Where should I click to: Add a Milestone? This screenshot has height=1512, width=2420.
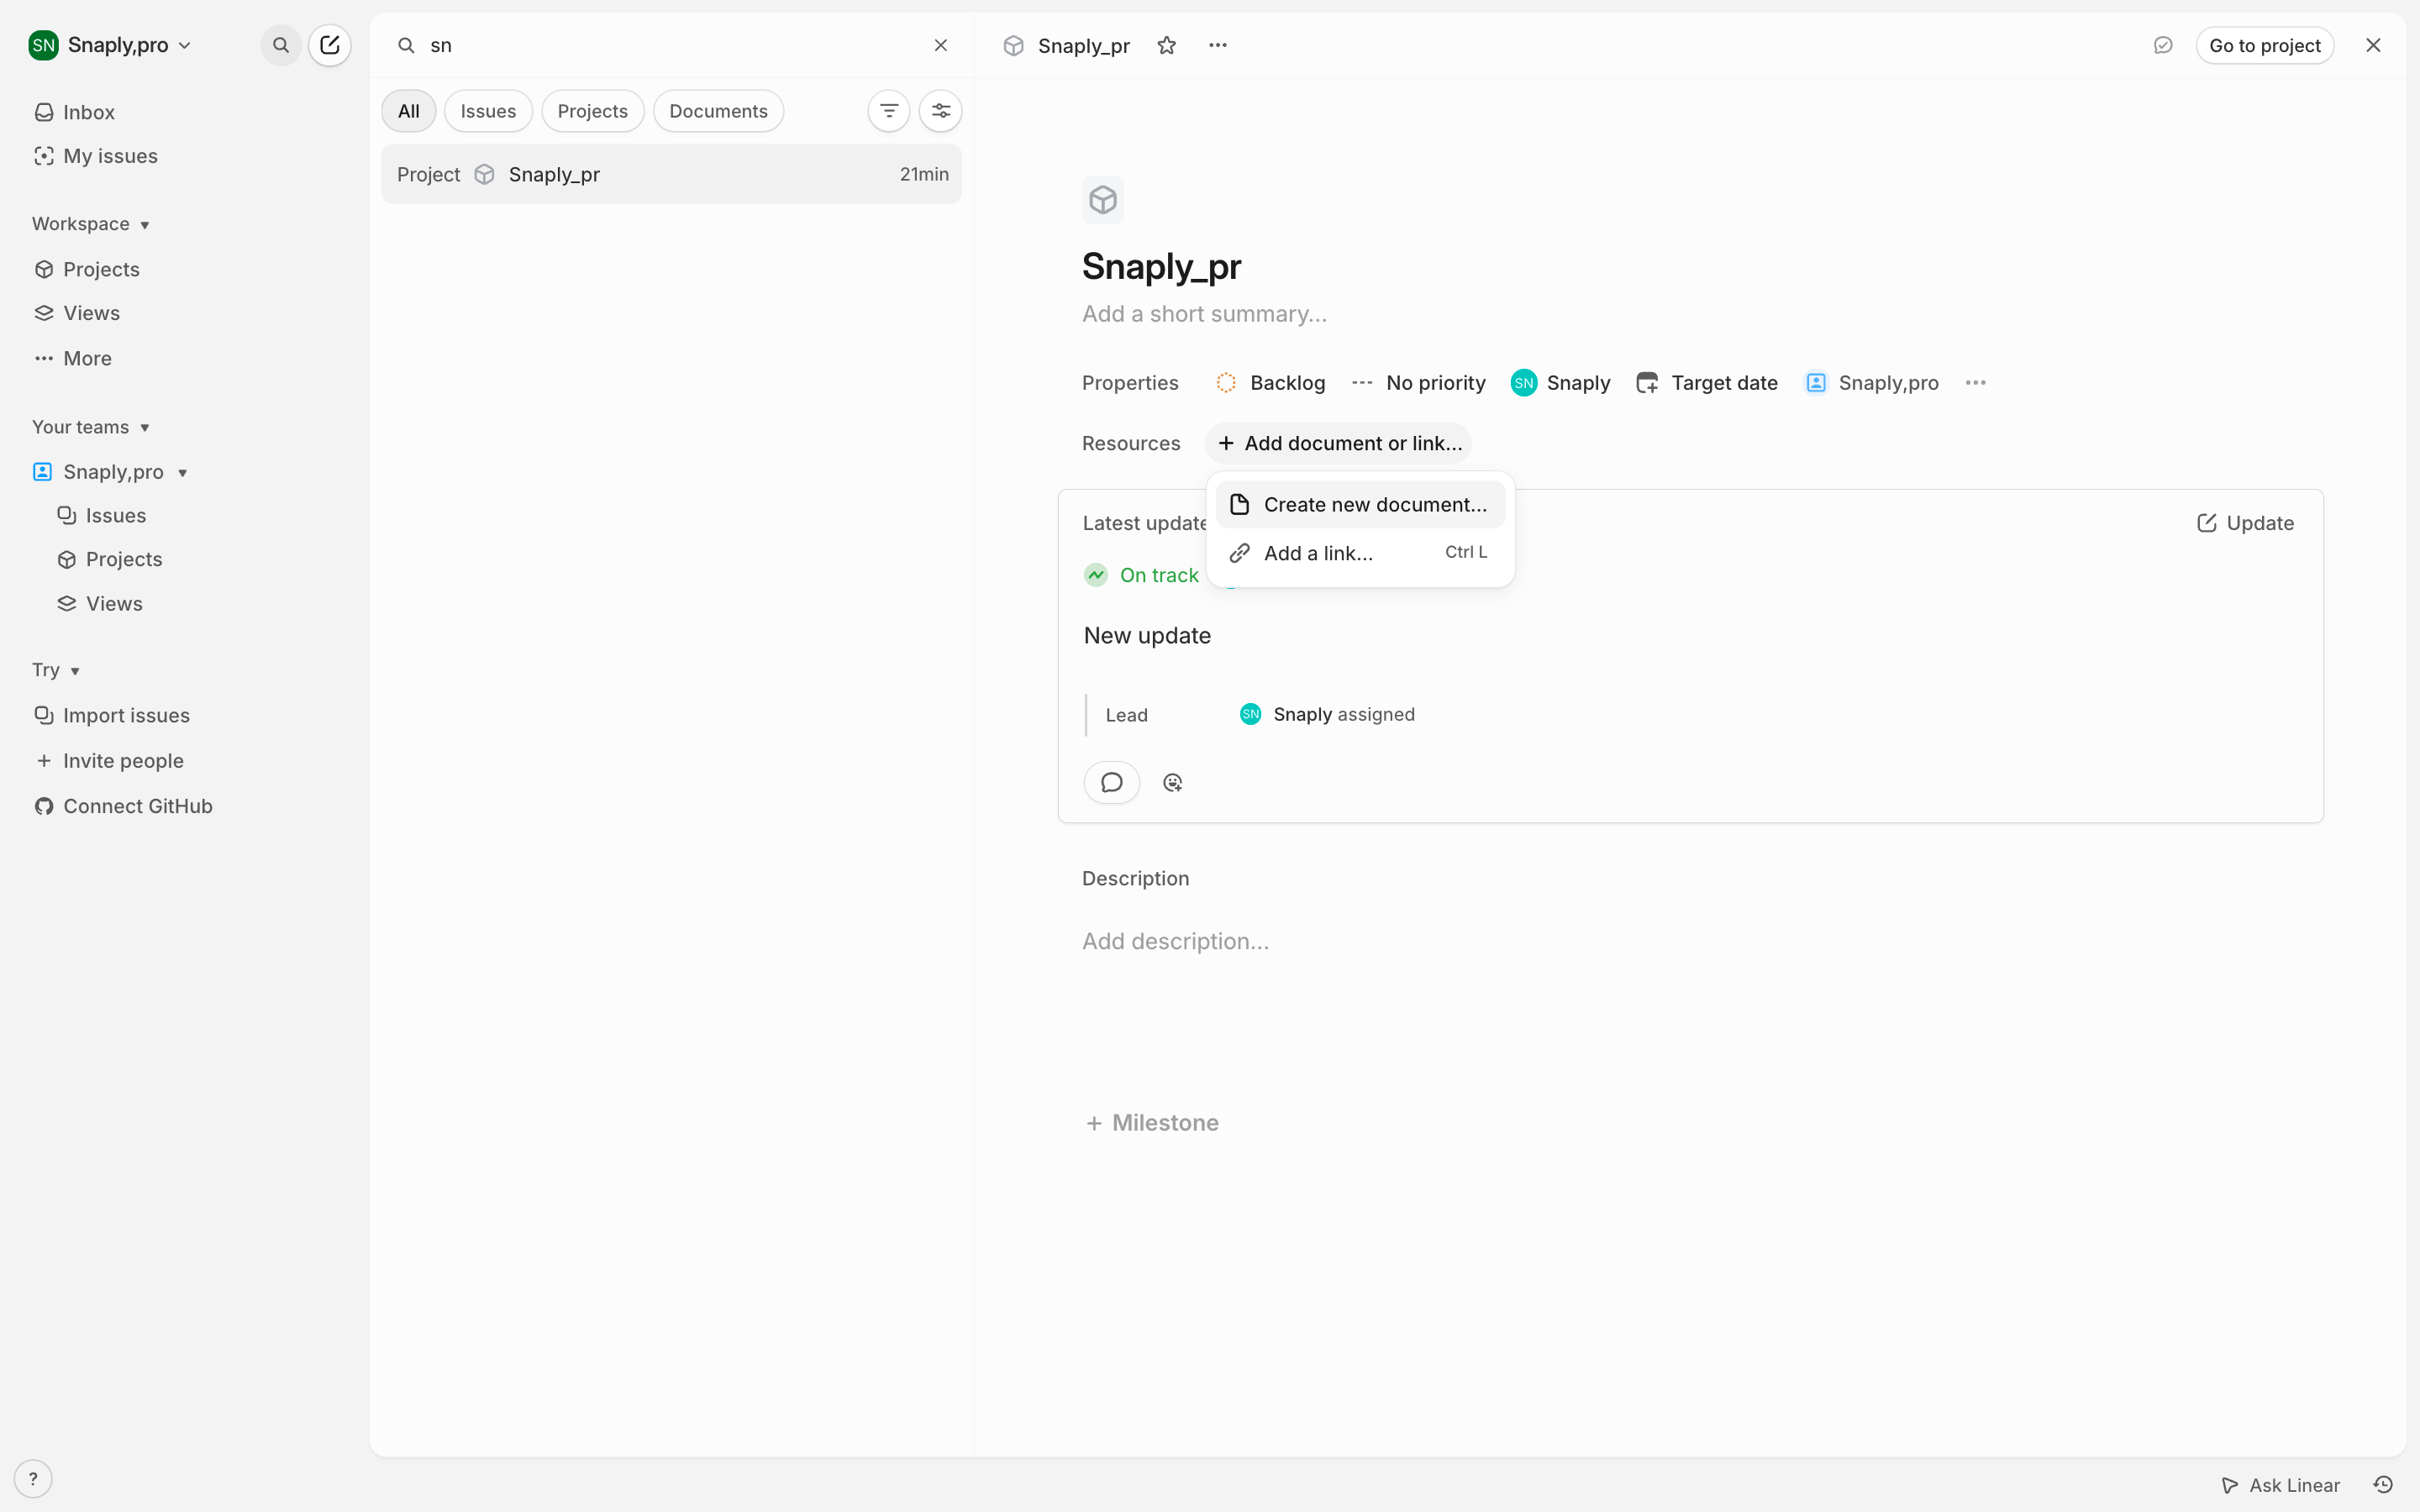[x=1151, y=1123]
